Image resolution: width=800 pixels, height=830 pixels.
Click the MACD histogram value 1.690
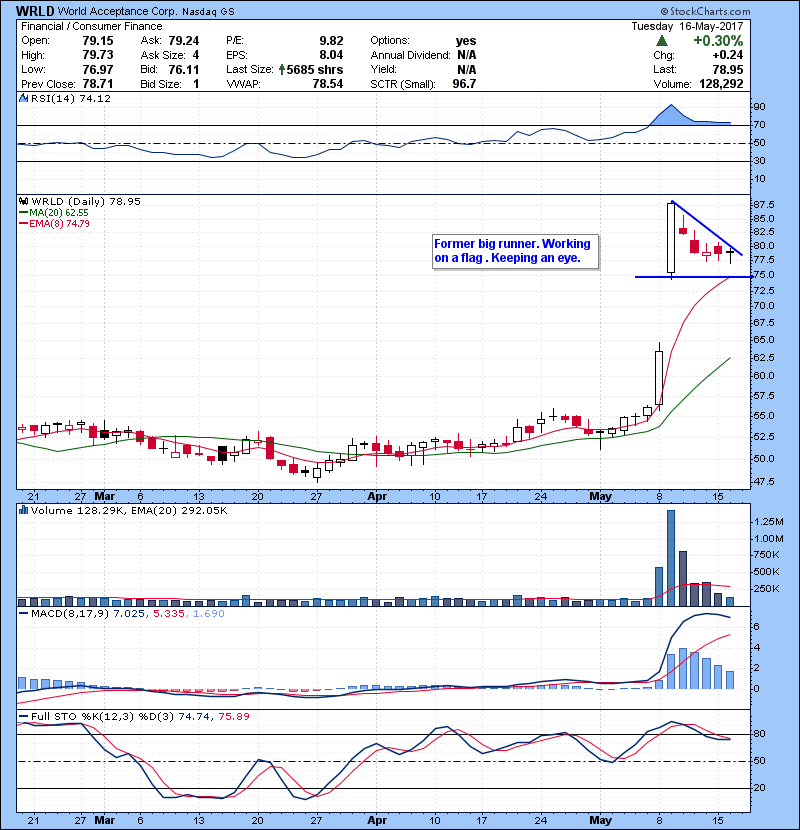tap(209, 614)
